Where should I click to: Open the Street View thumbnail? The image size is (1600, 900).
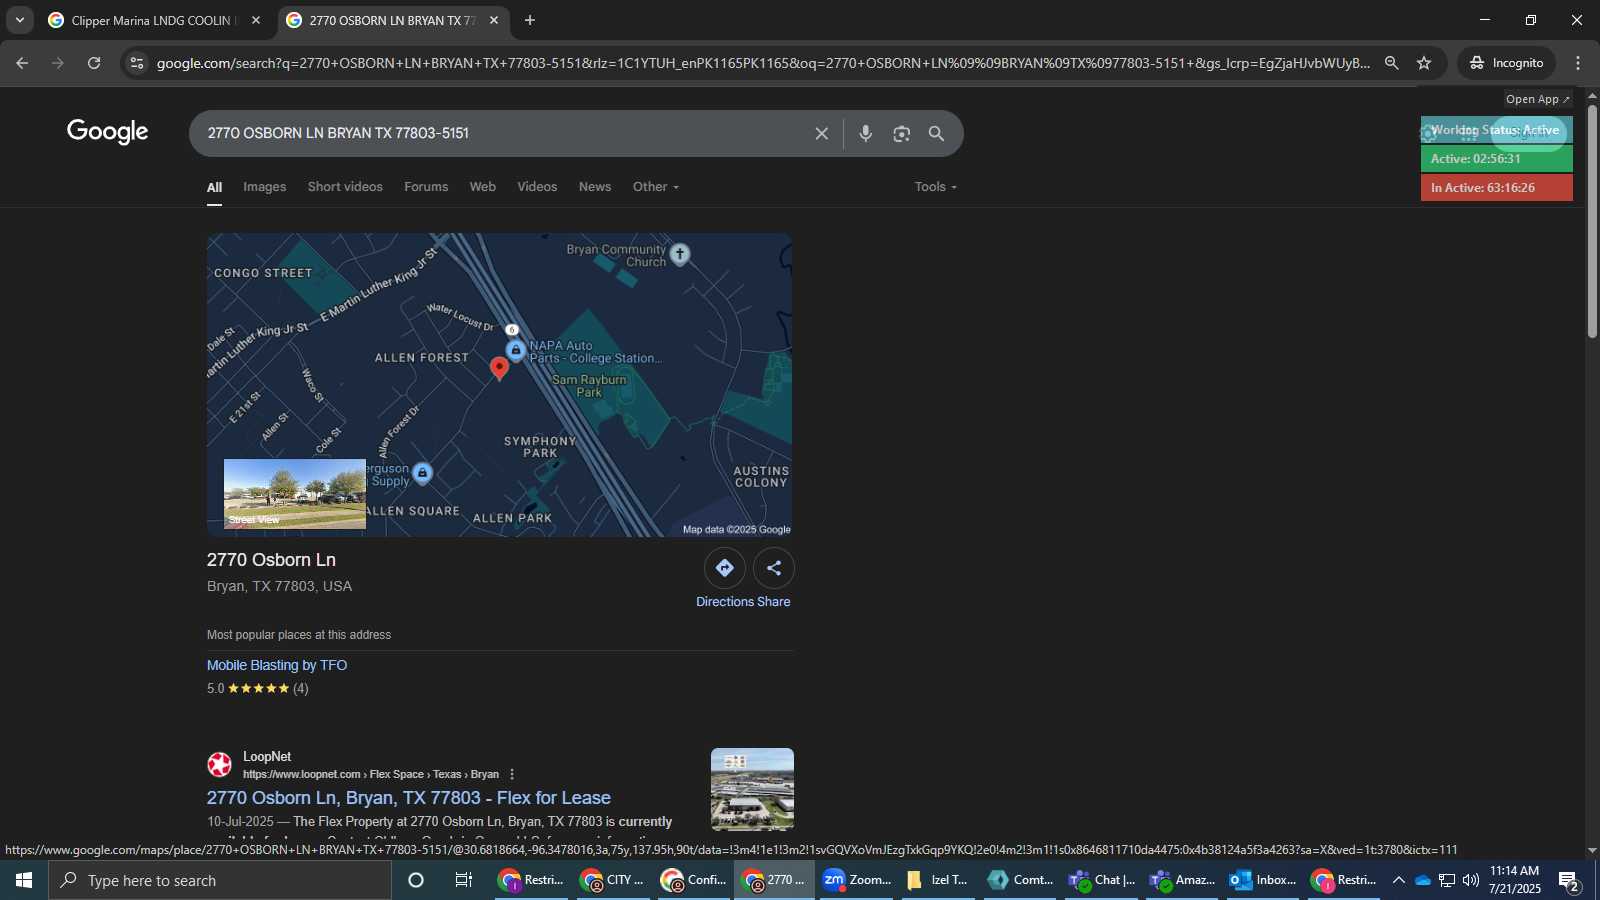tap(295, 494)
